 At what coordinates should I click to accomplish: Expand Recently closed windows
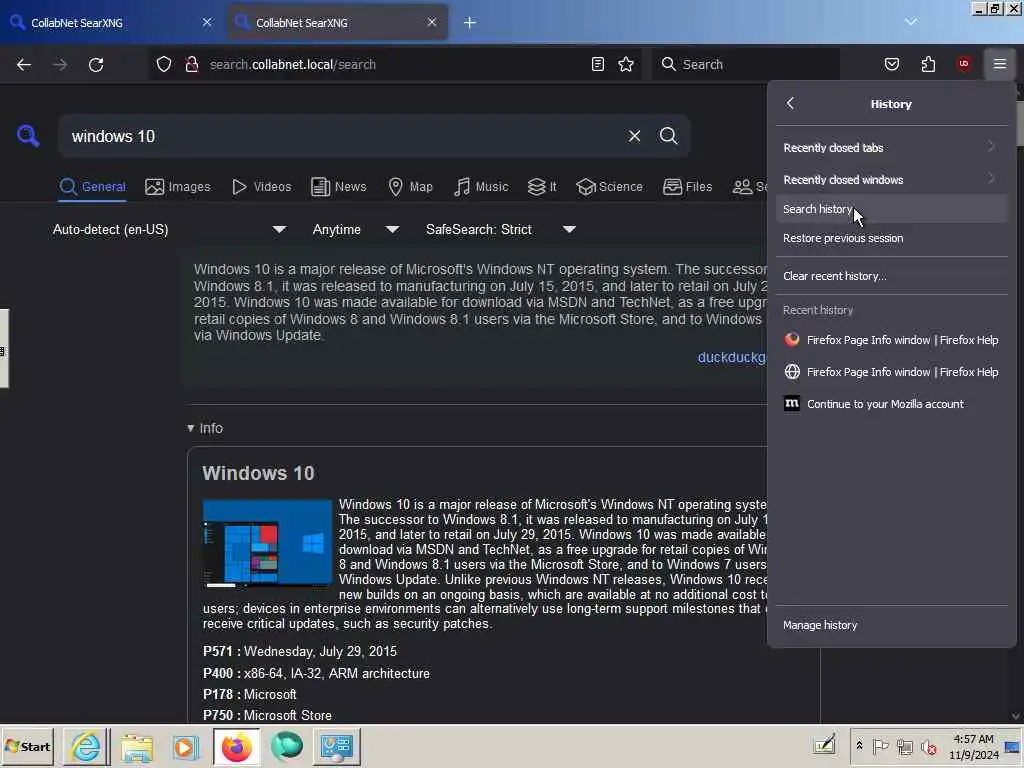pyautogui.click(x=891, y=180)
